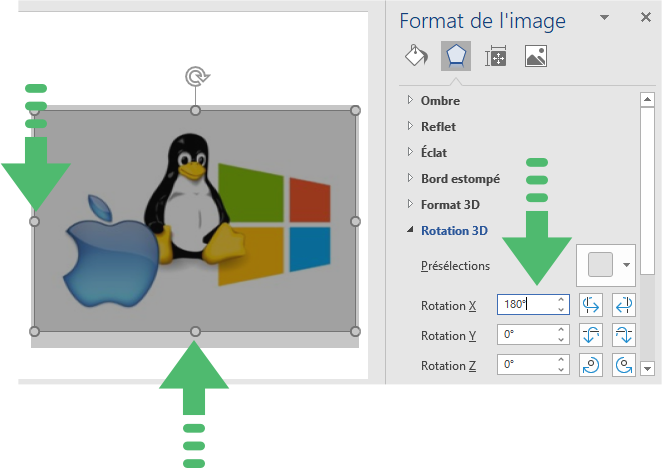This screenshot has height=468, width=662.
Task: Increase Rotation X with spinner up
Action: coord(561,299)
